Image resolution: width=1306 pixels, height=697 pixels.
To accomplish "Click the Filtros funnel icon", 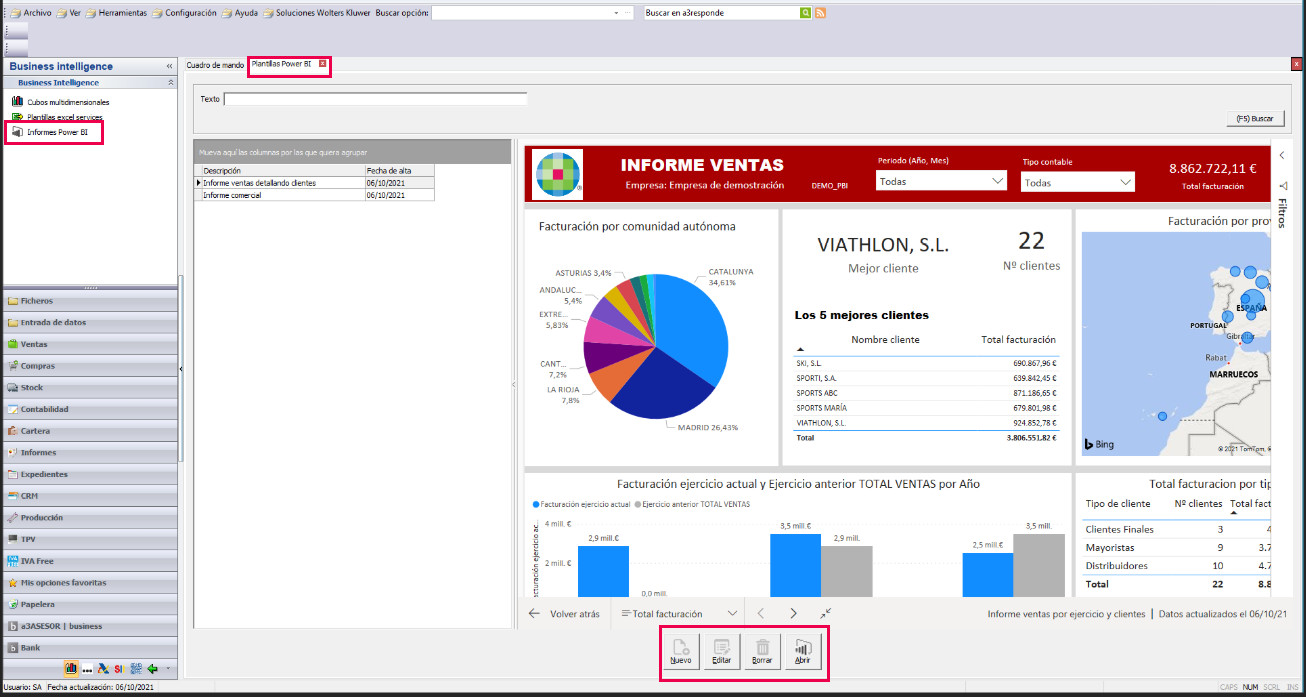I will pos(1283,187).
